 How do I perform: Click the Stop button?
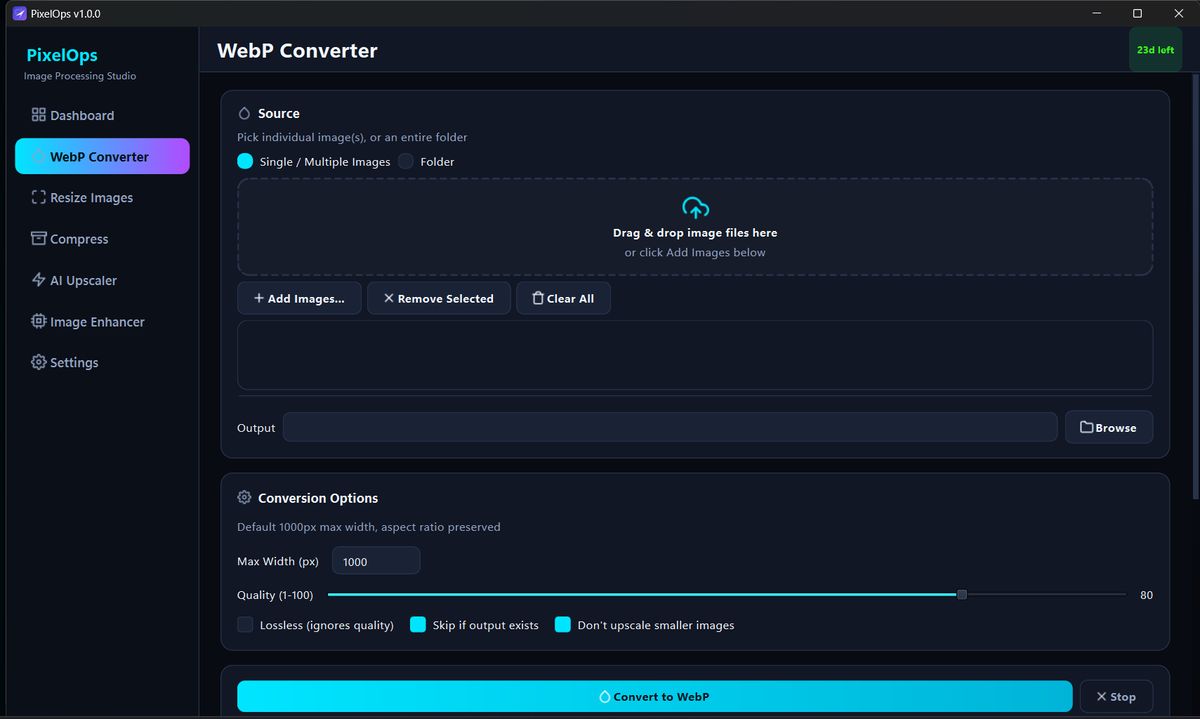pyautogui.click(x=1116, y=696)
